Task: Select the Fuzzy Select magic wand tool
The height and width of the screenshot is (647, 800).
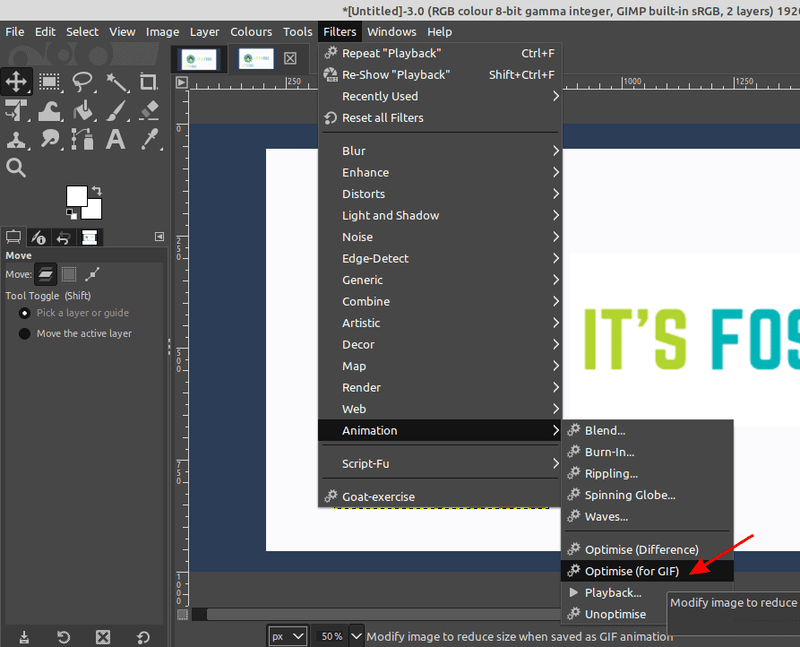Action: [x=115, y=82]
